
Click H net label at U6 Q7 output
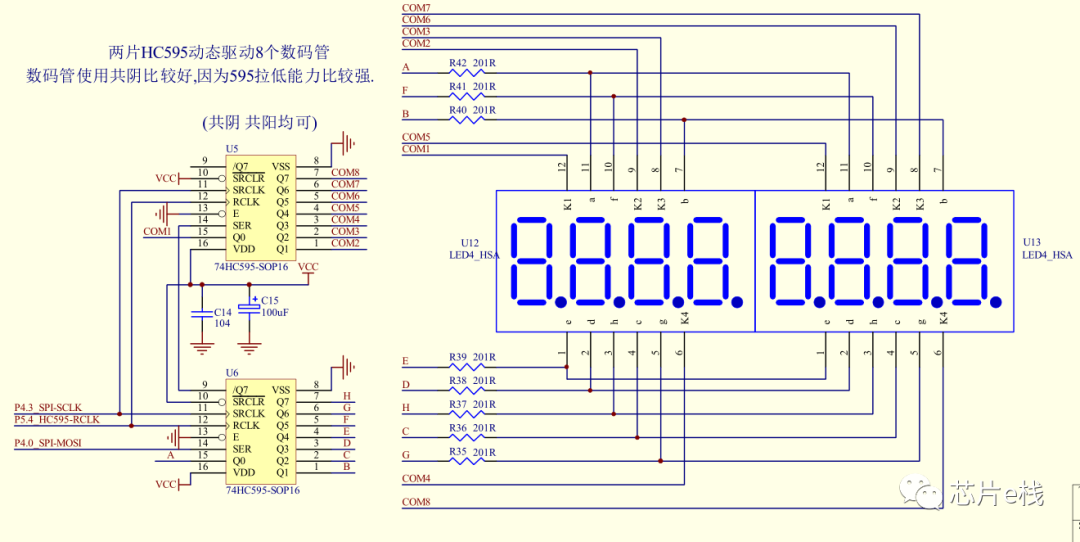pyautogui.click(x=347, y=396)
